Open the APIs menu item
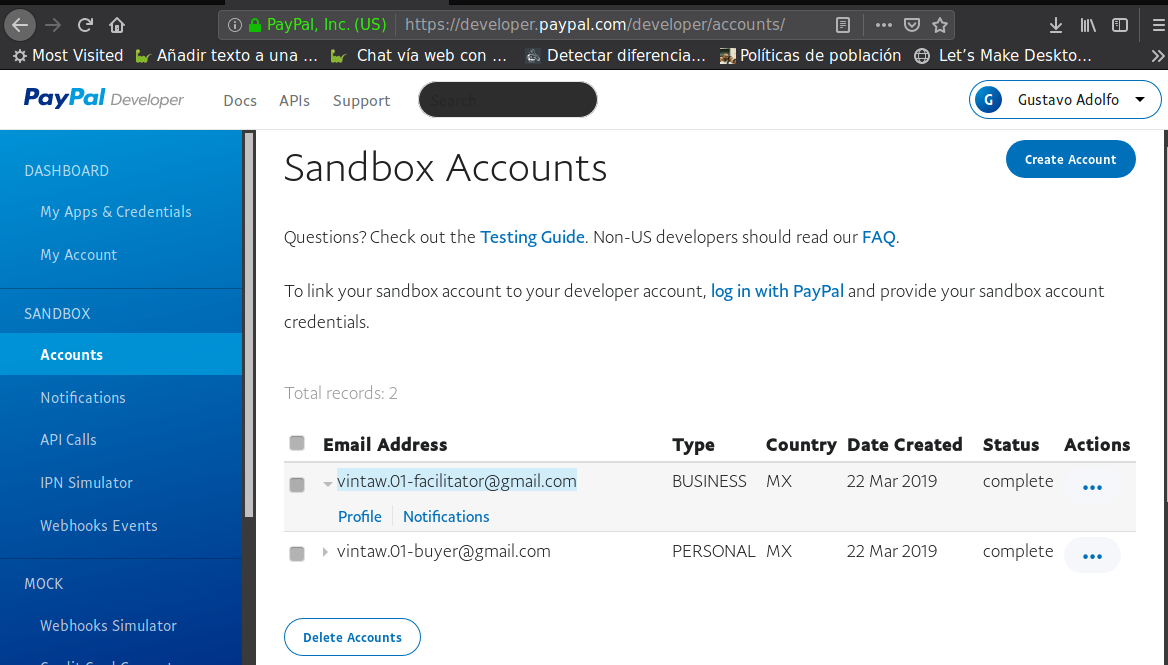This screenshot has height=665, width=1168. click(x=294, y=101)
